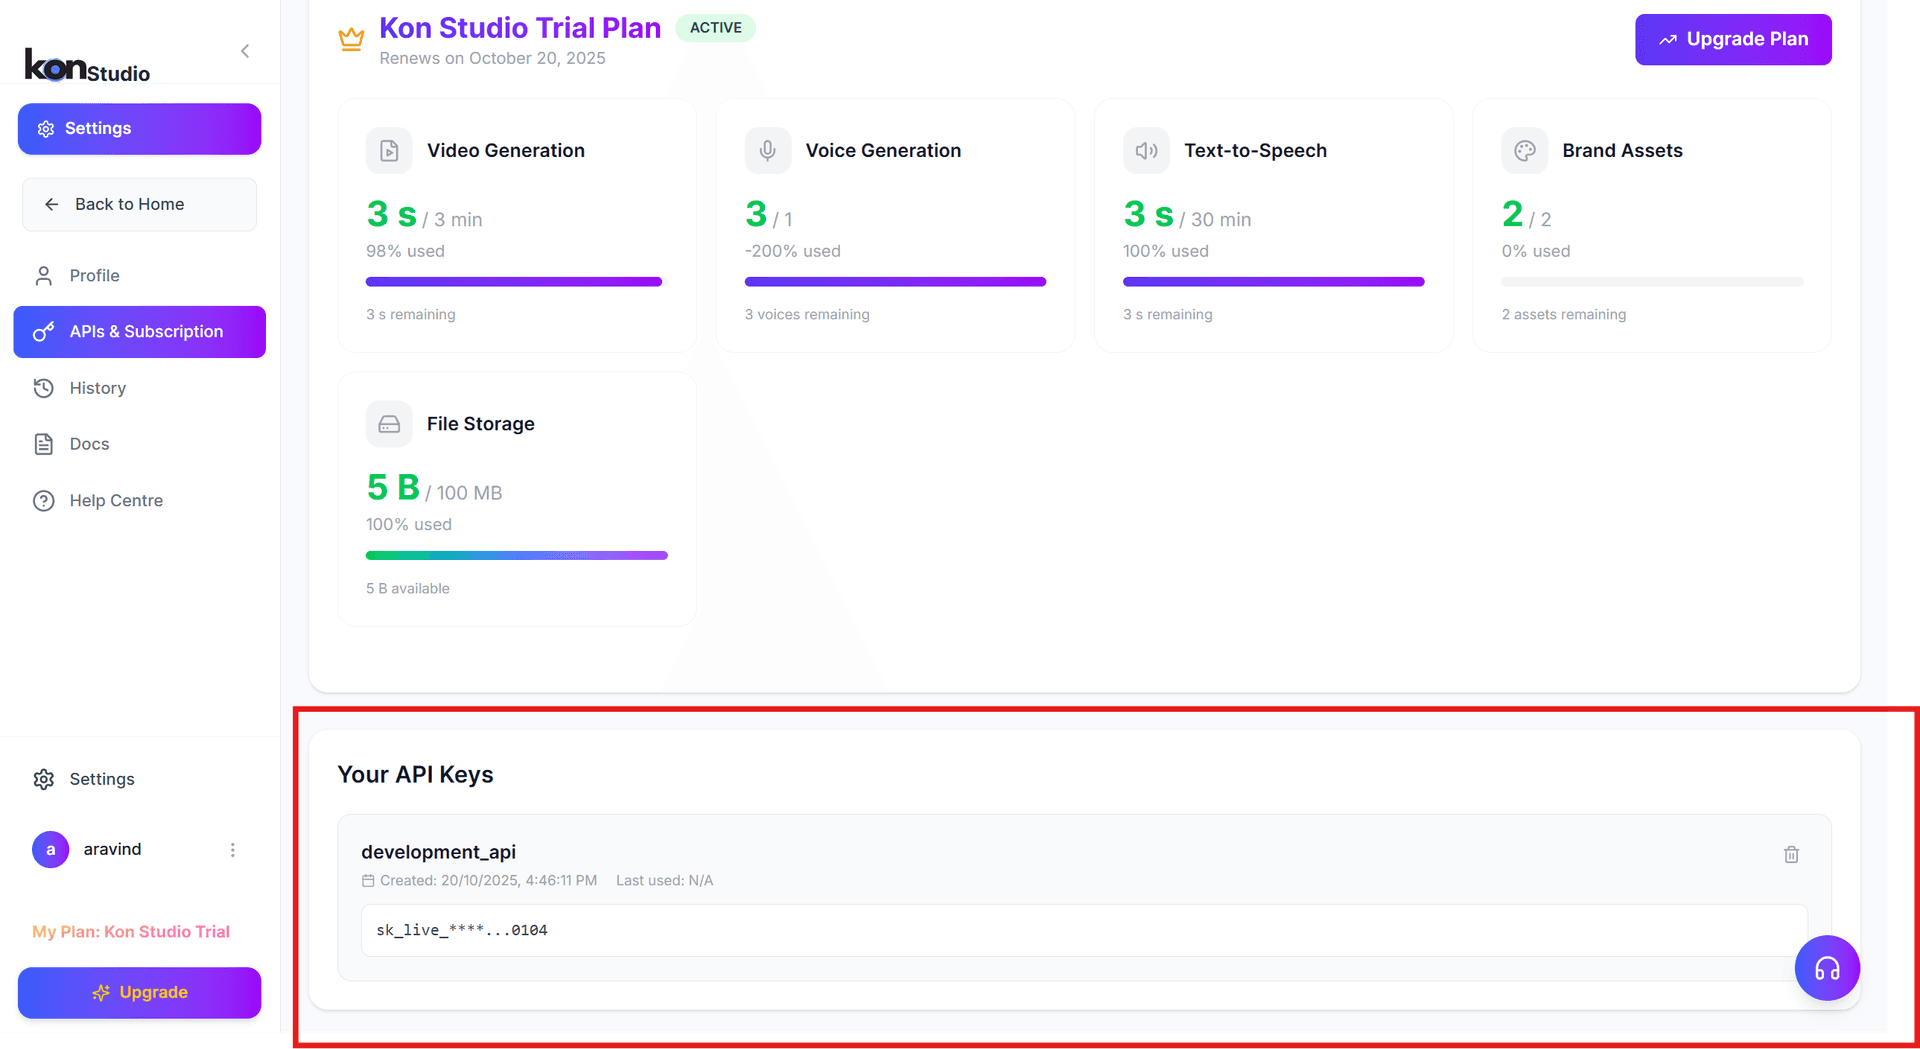The width and height of the screenshot is (1920, 1049).
Task: Select APIs & Subscription in the sidebar
Action: tap(139, 331)
